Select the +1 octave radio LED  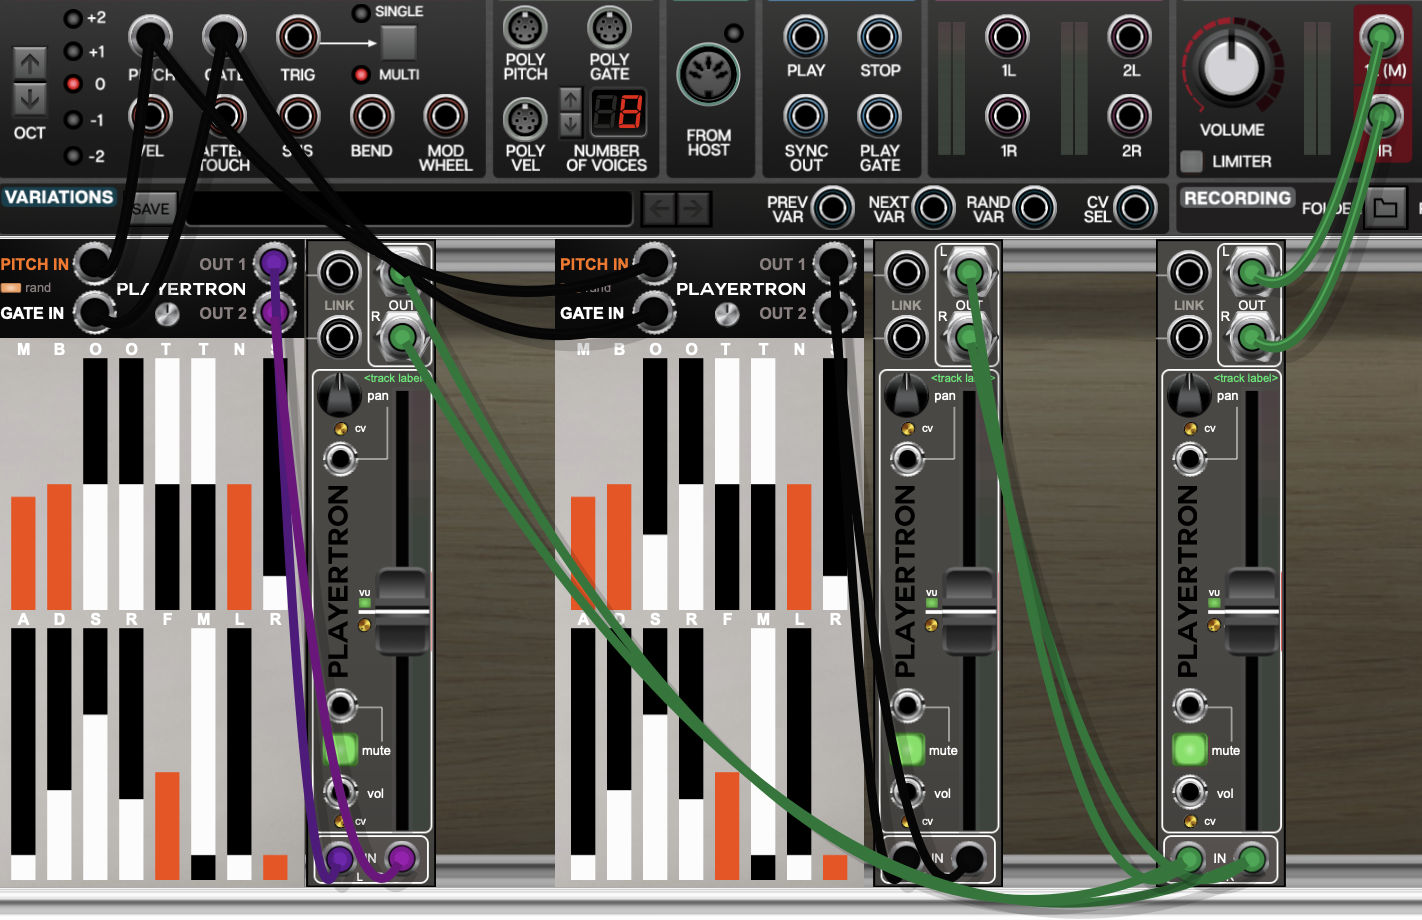tap(73, 51)
